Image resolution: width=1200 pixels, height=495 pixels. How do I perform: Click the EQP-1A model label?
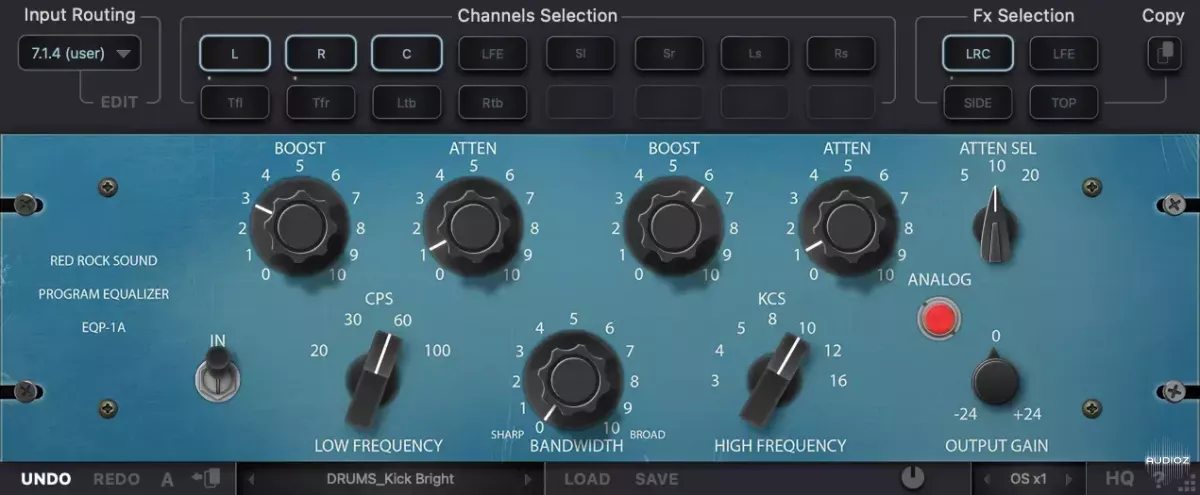[105, 327]
